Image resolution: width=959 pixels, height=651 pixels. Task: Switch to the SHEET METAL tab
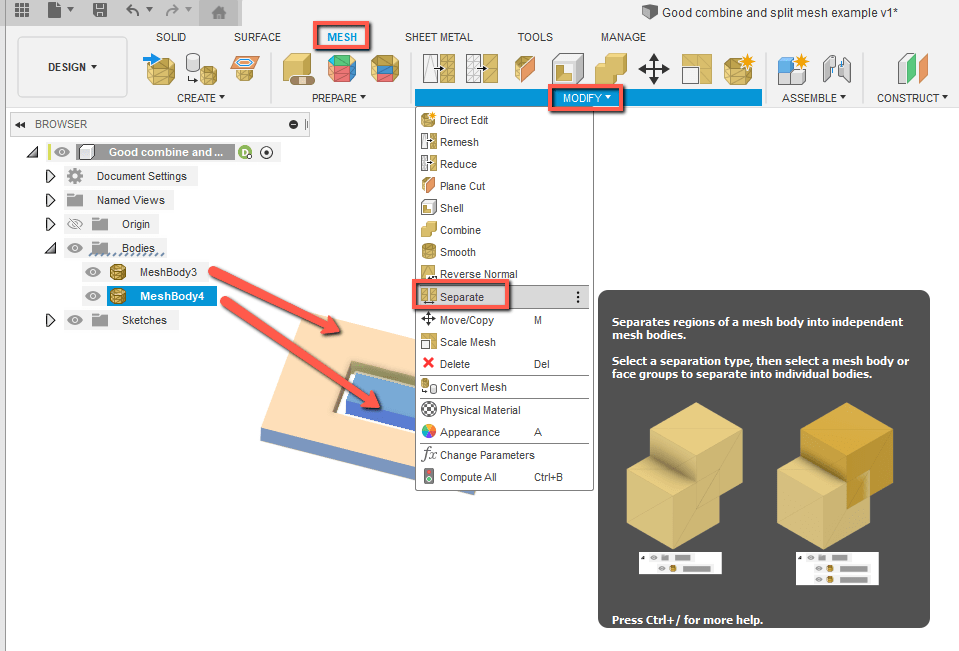point(439,36)
